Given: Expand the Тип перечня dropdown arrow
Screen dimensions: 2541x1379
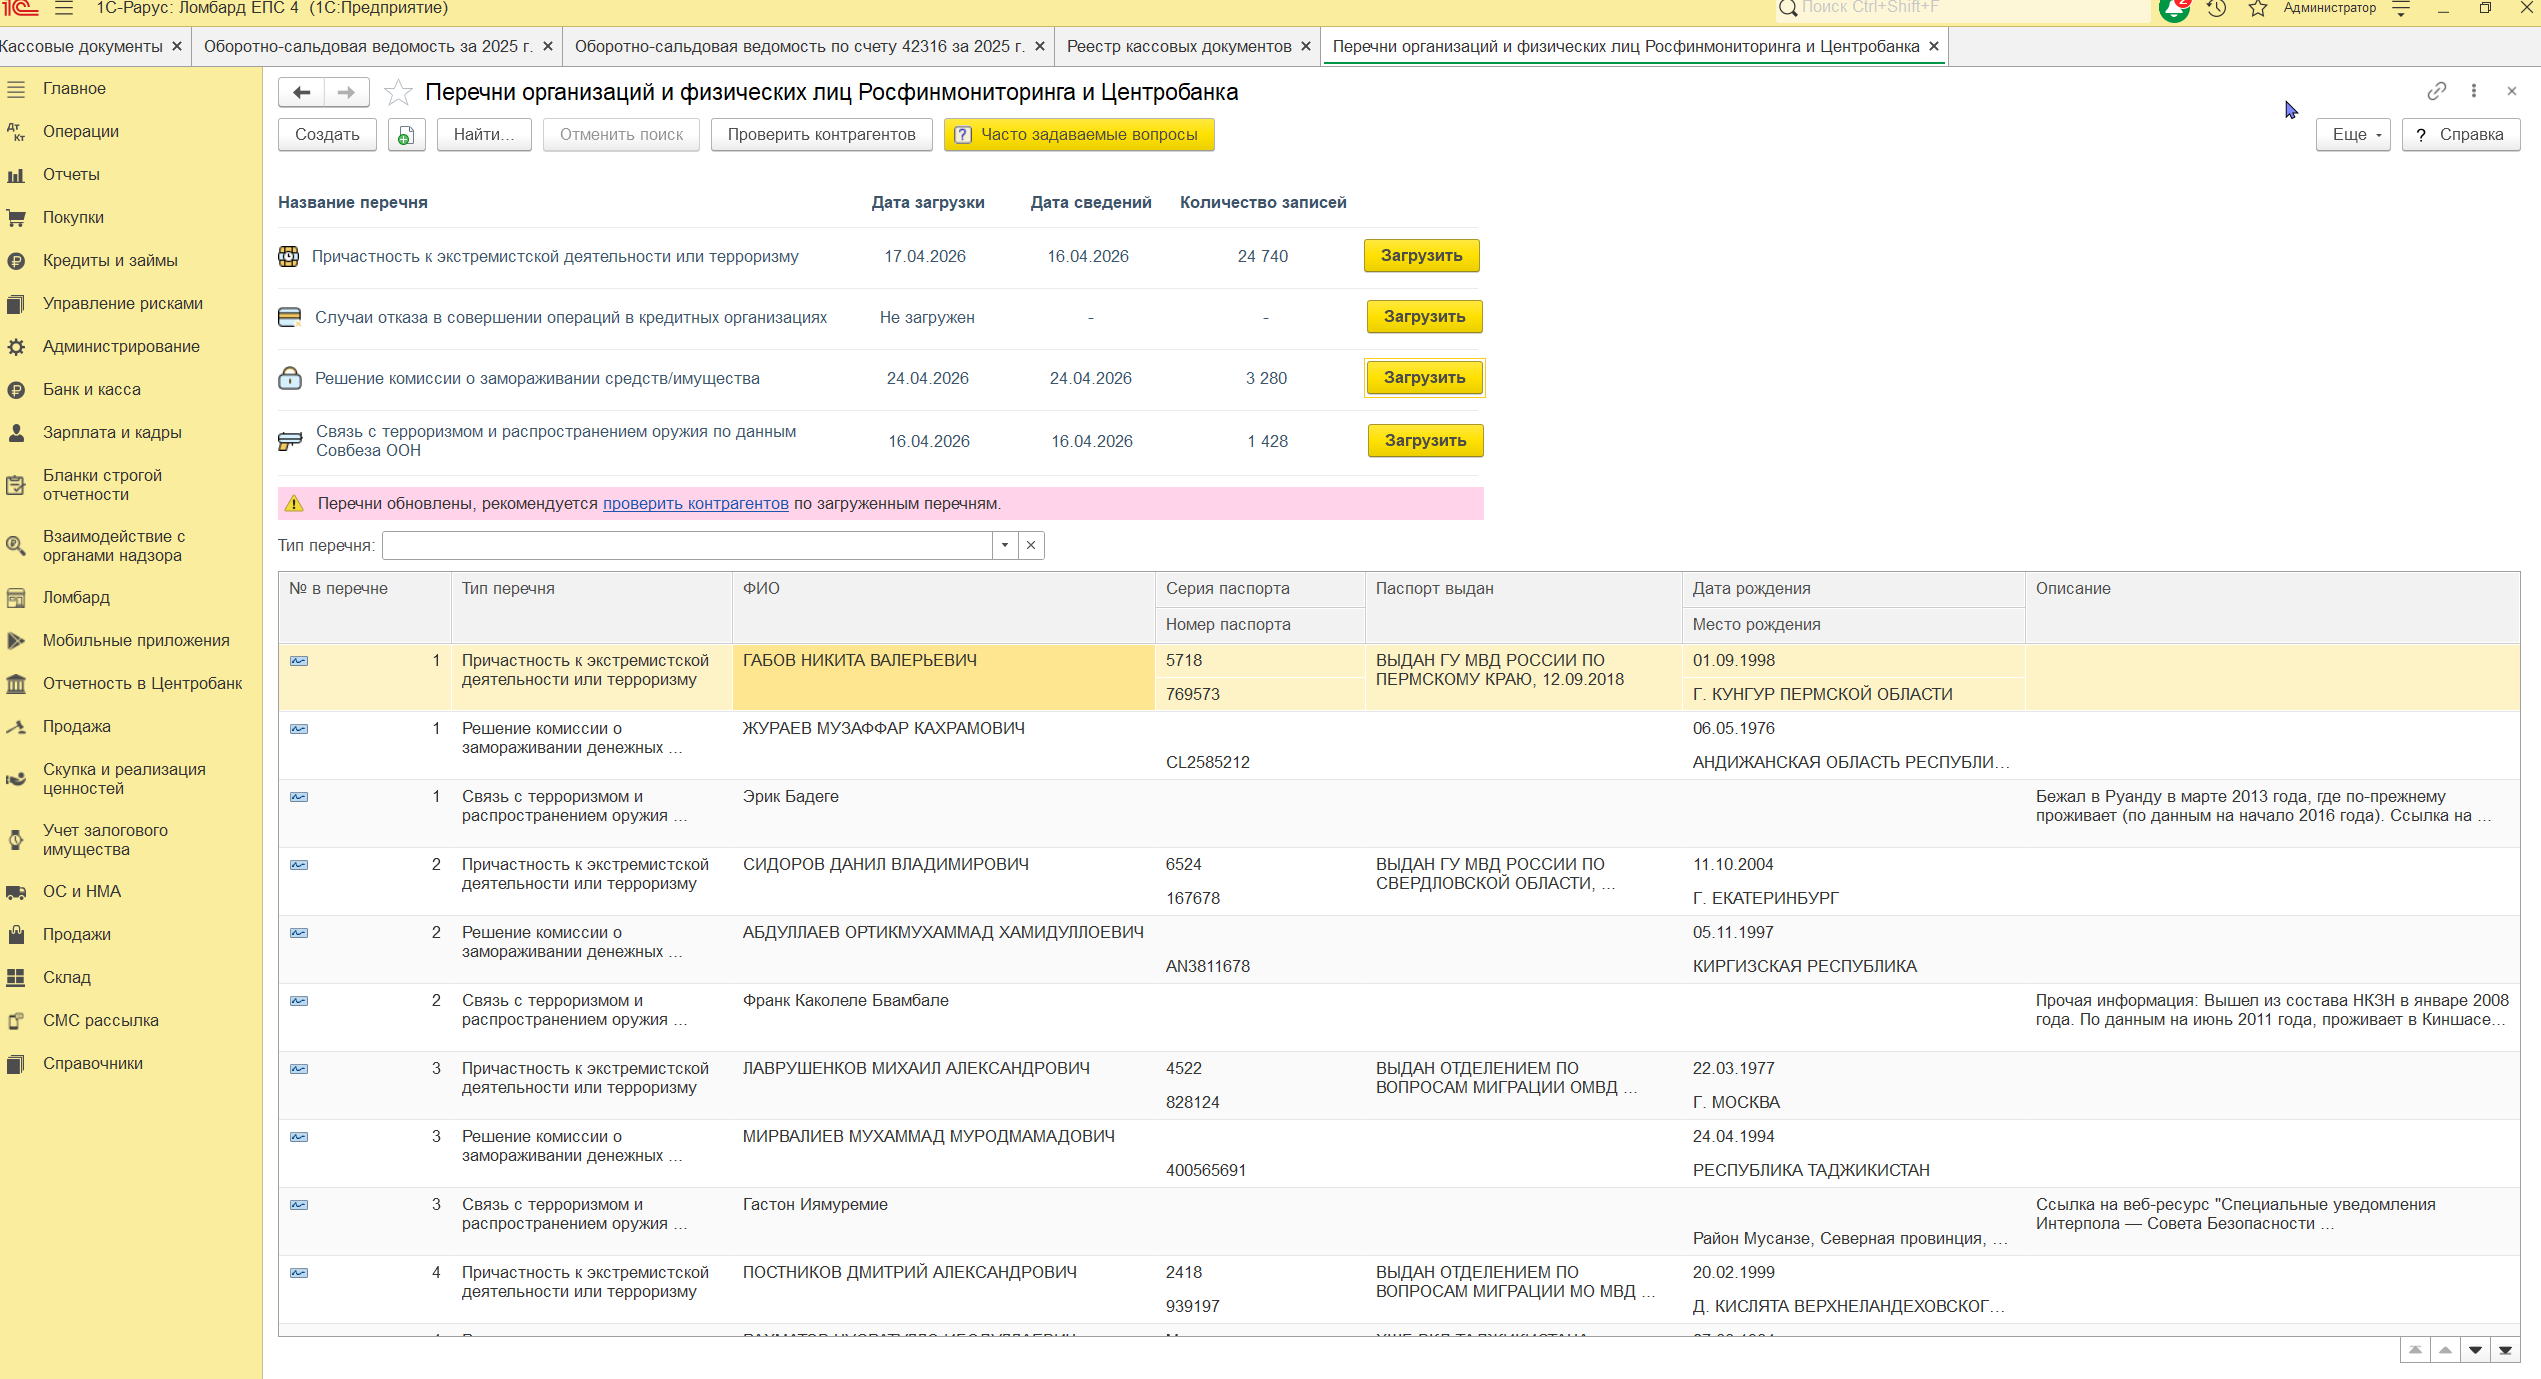Looking at the screenshot, I should pyautogui.click(x=1005, y=545).
